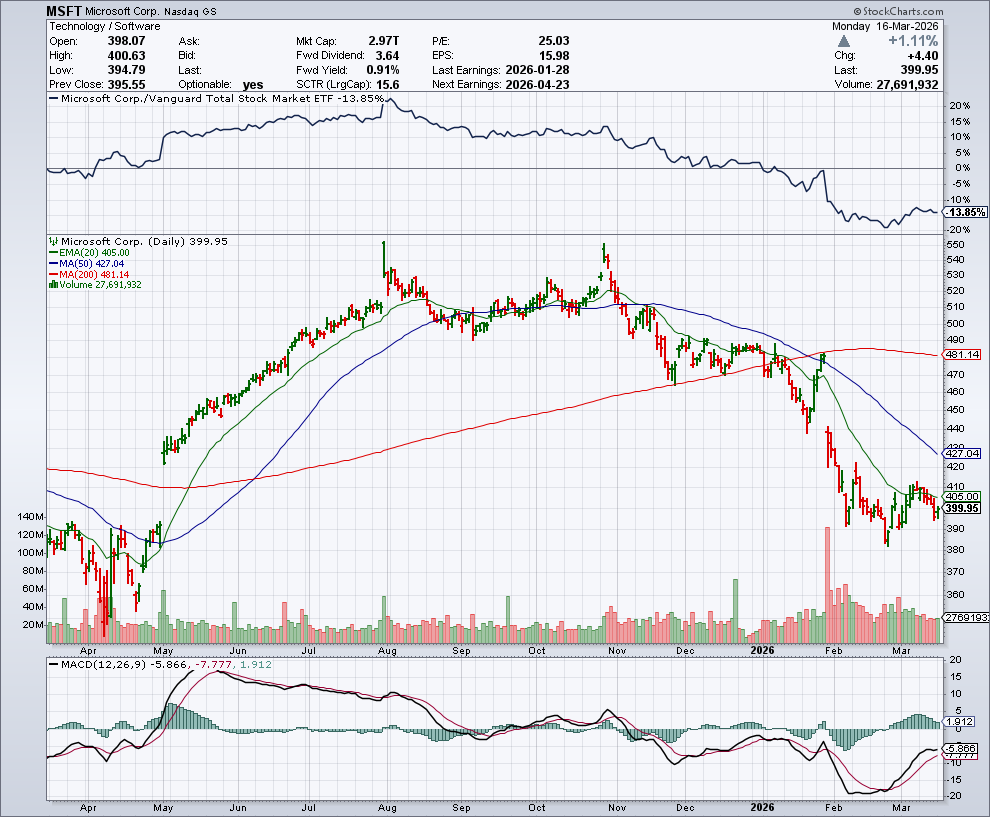The image size is (990, 817).
Task: Click the Last price 399.95 in header
Action: (x=919, y=70)
